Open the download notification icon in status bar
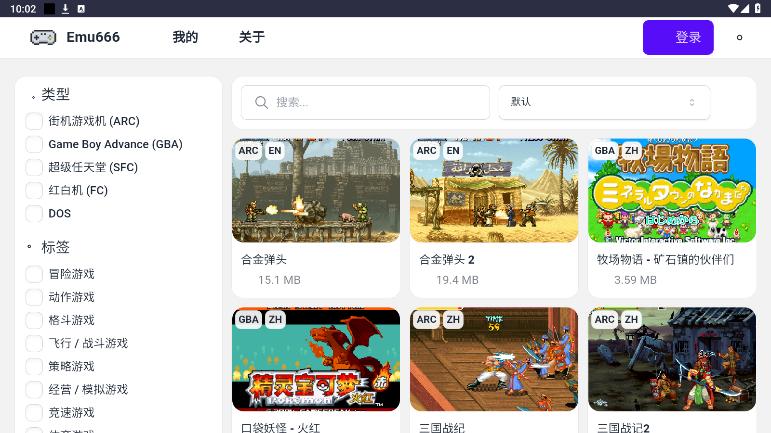 65,8
